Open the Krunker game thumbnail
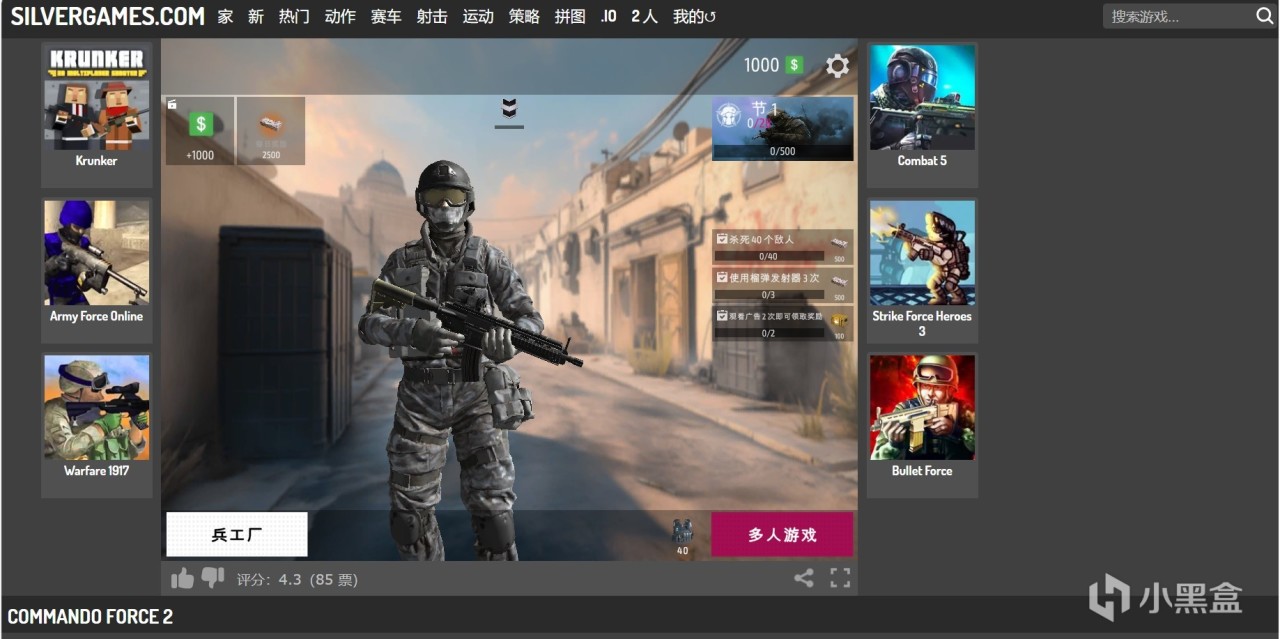Viewport: 1280px width, 639px height. (x=97, y=97)
